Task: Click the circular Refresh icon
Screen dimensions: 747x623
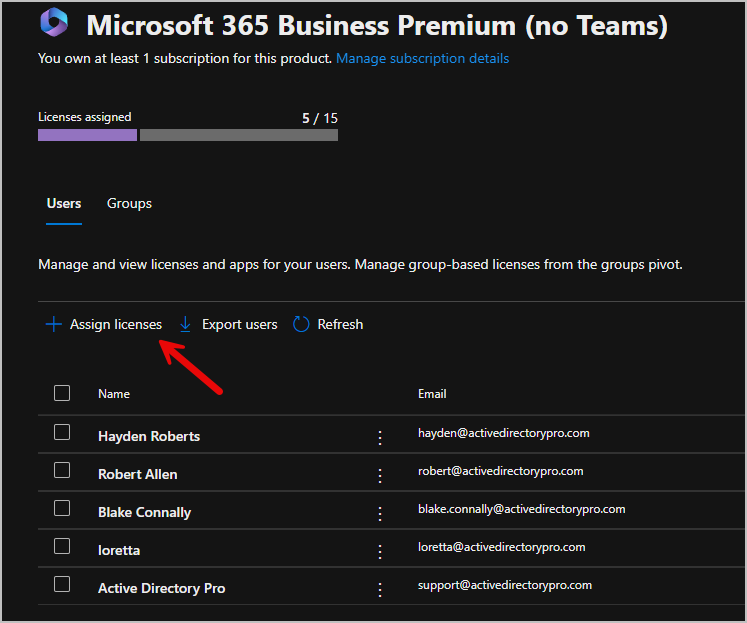Action: (301, 324)
